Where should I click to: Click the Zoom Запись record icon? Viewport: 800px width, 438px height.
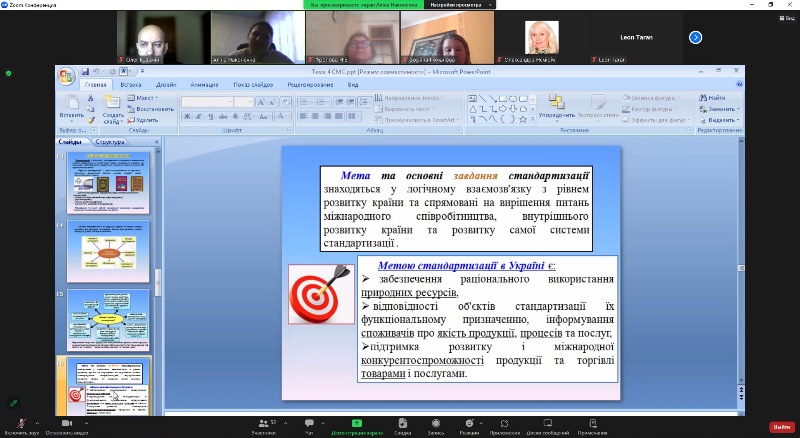pyautogui.click(x=436, y=424)
